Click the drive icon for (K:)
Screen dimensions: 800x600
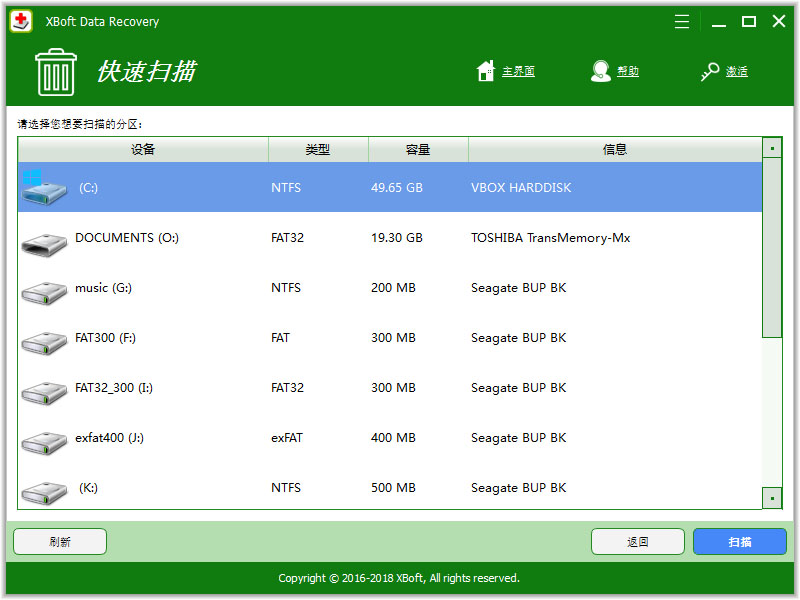pyautogui.click(x=44, y=493)
